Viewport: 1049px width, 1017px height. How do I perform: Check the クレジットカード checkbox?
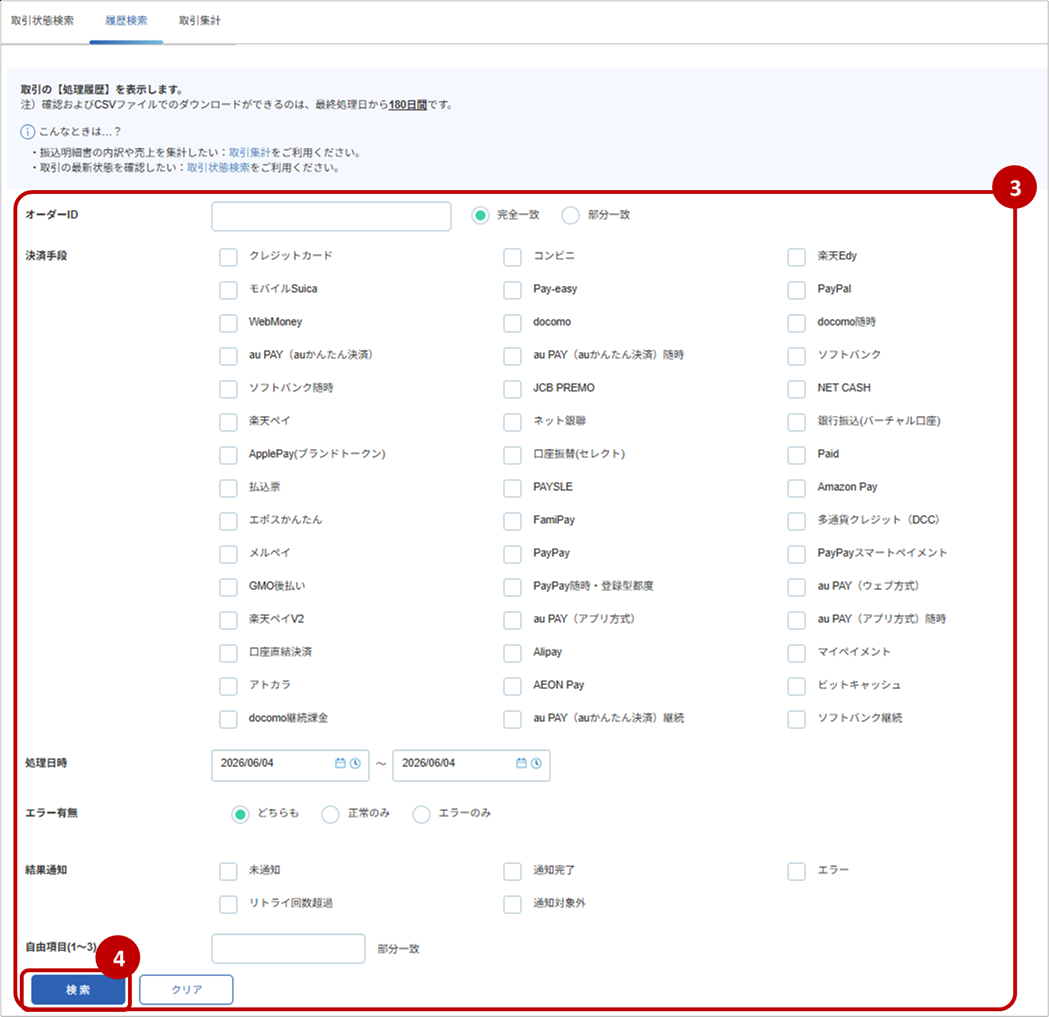pyautogui.click(x=228, y=257)
